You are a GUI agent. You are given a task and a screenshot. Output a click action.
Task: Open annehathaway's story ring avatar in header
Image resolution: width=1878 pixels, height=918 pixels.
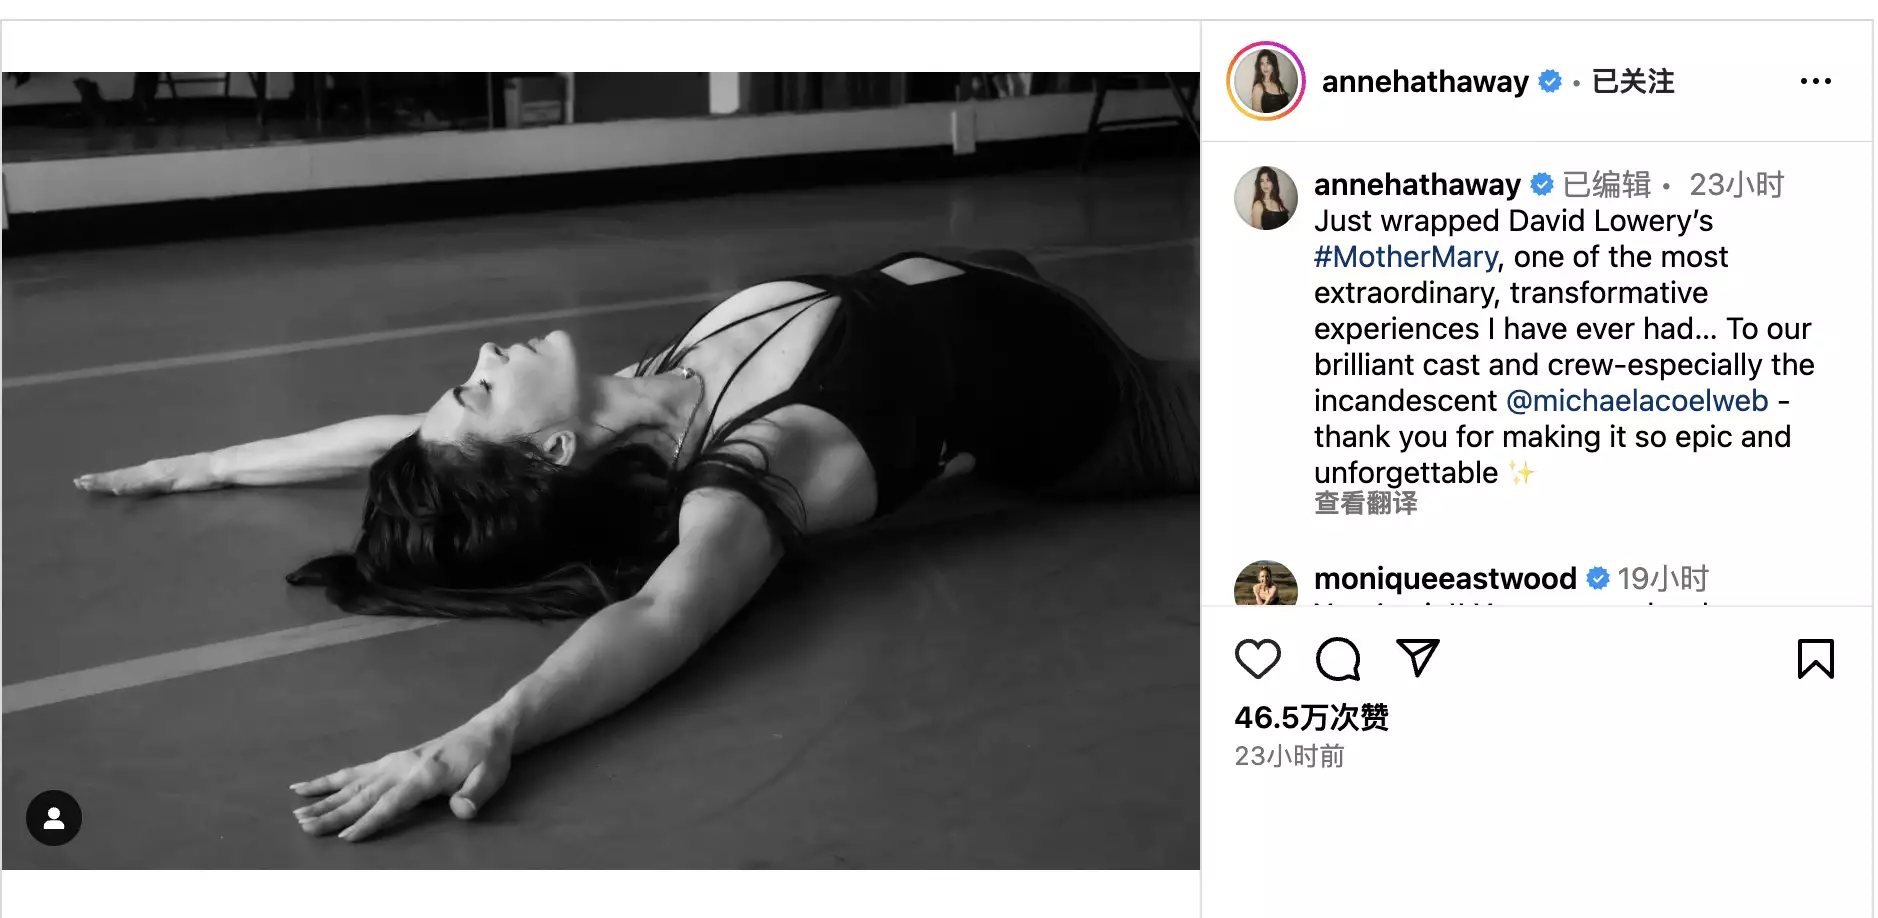(x=1266, y=81)
